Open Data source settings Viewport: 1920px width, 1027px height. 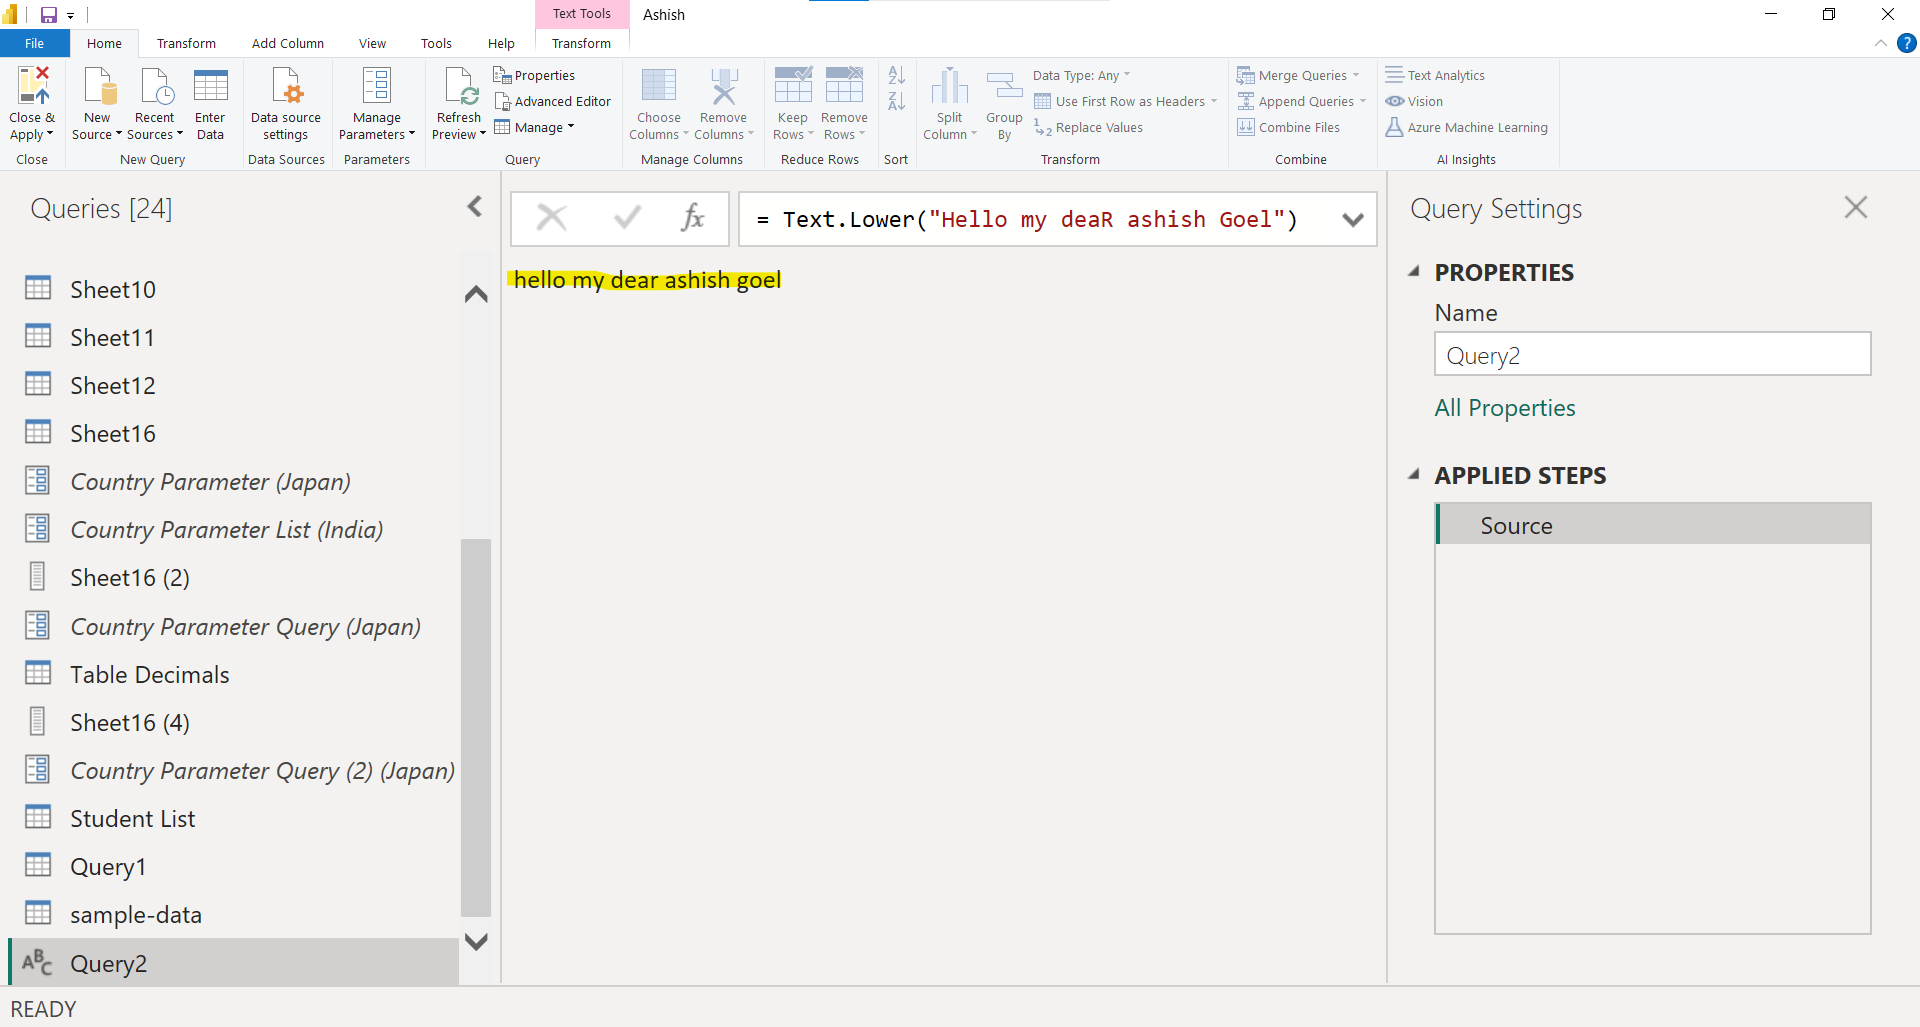tap(285, 101)
